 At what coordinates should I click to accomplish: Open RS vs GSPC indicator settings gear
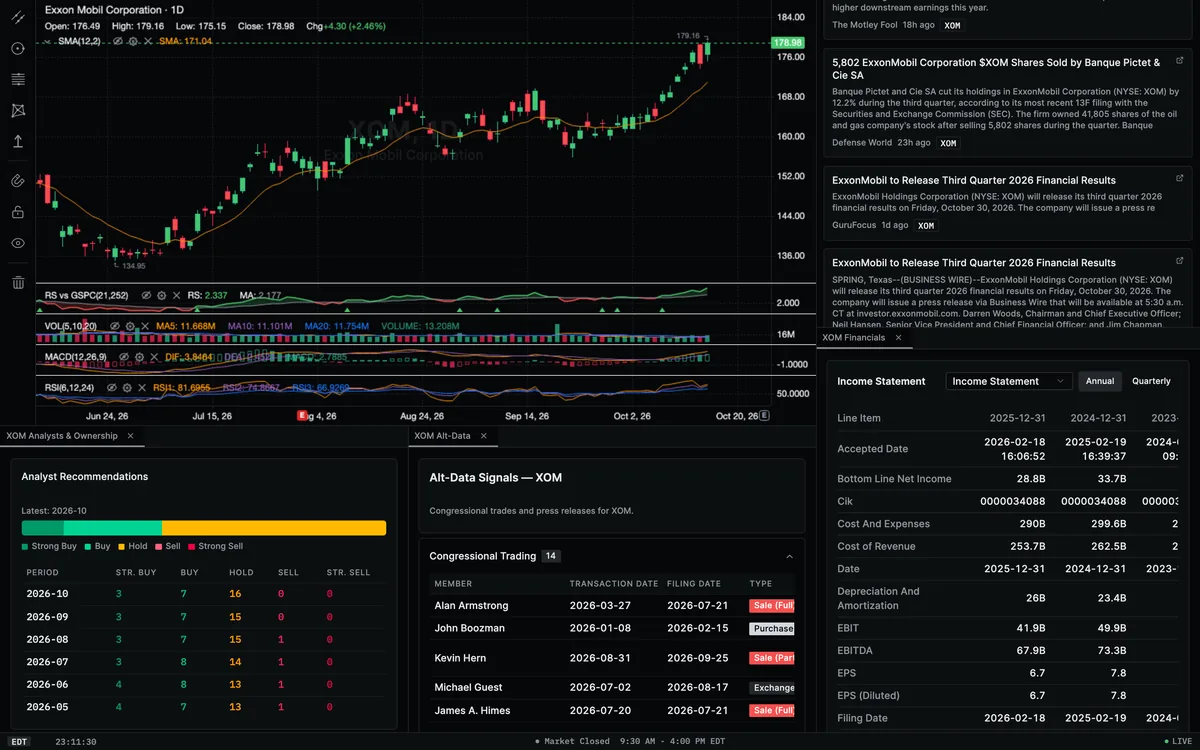[x=161, y=296]
